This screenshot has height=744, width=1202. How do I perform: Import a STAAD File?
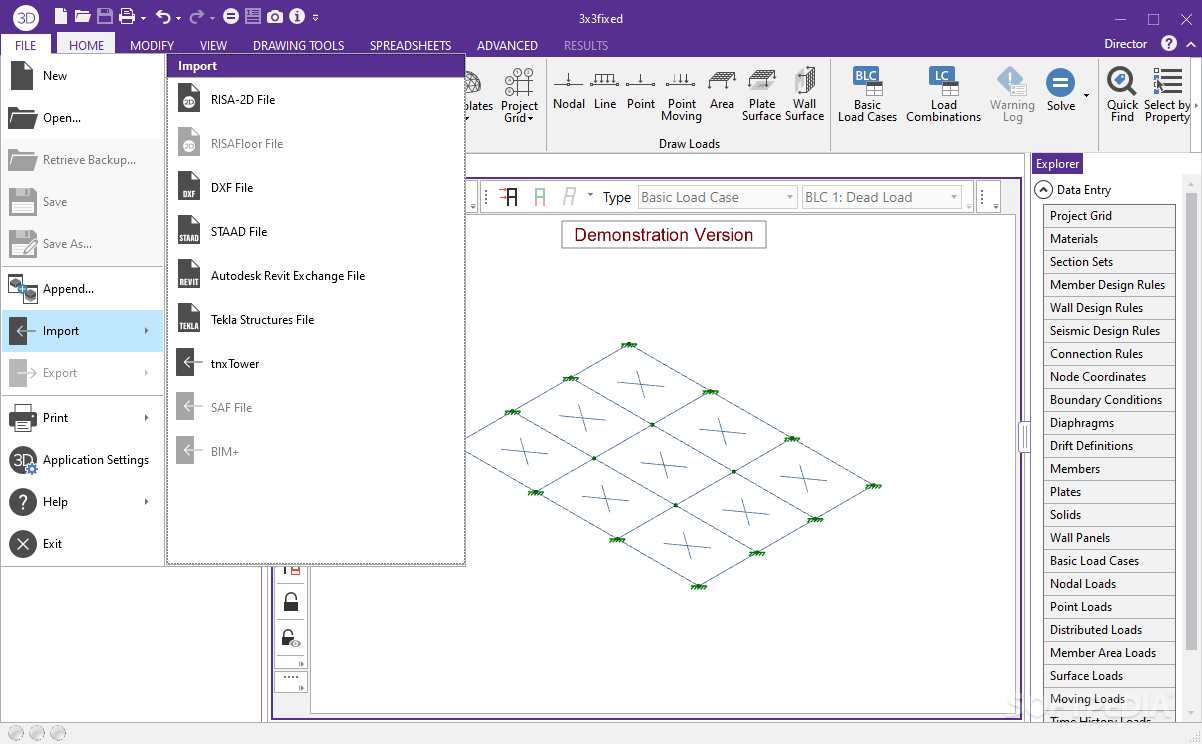click(316, 232)
